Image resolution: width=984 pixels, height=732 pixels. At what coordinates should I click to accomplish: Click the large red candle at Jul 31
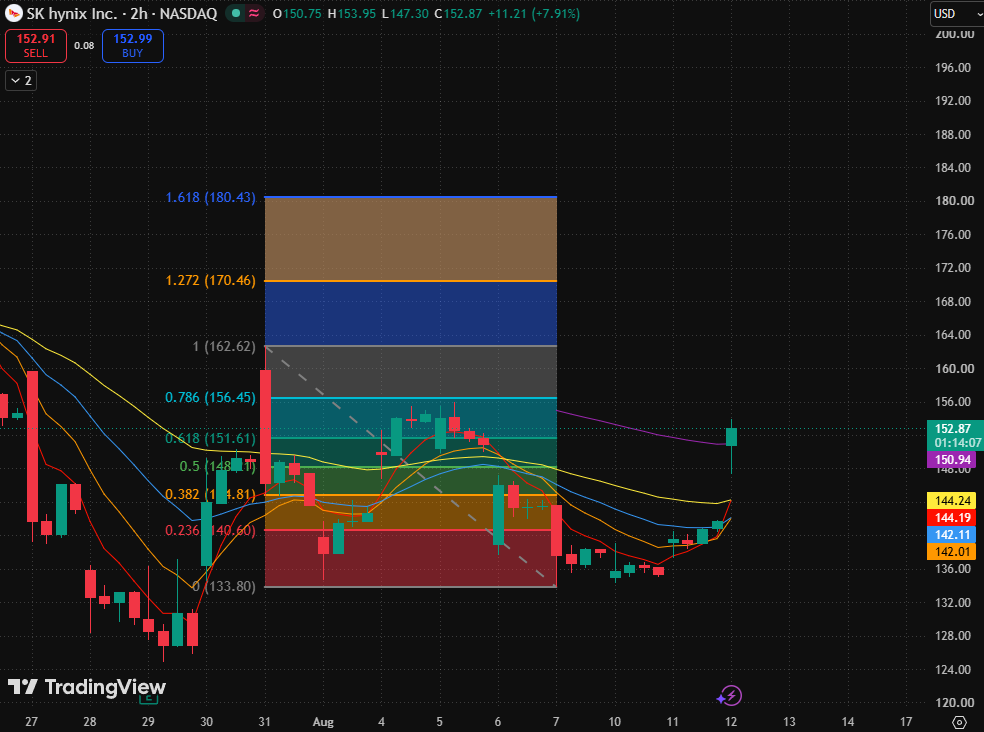tap(265, 427)
